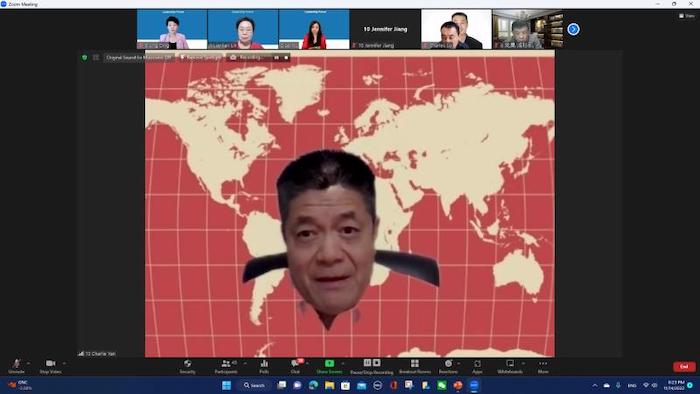Open the Polls icon
Viewport: 700px width, 394px height.
(264, 364)
